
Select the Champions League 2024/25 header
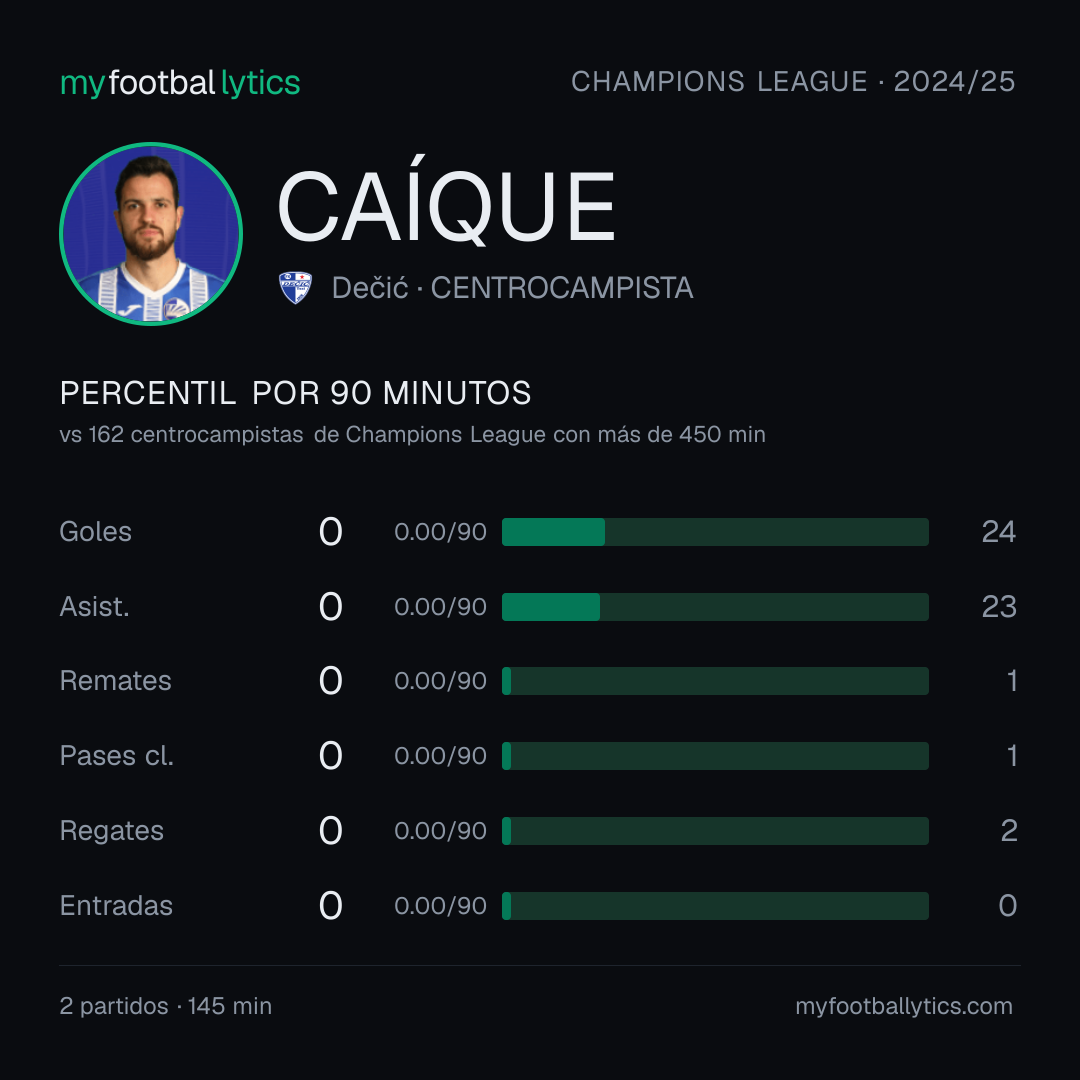coord(793,82)
